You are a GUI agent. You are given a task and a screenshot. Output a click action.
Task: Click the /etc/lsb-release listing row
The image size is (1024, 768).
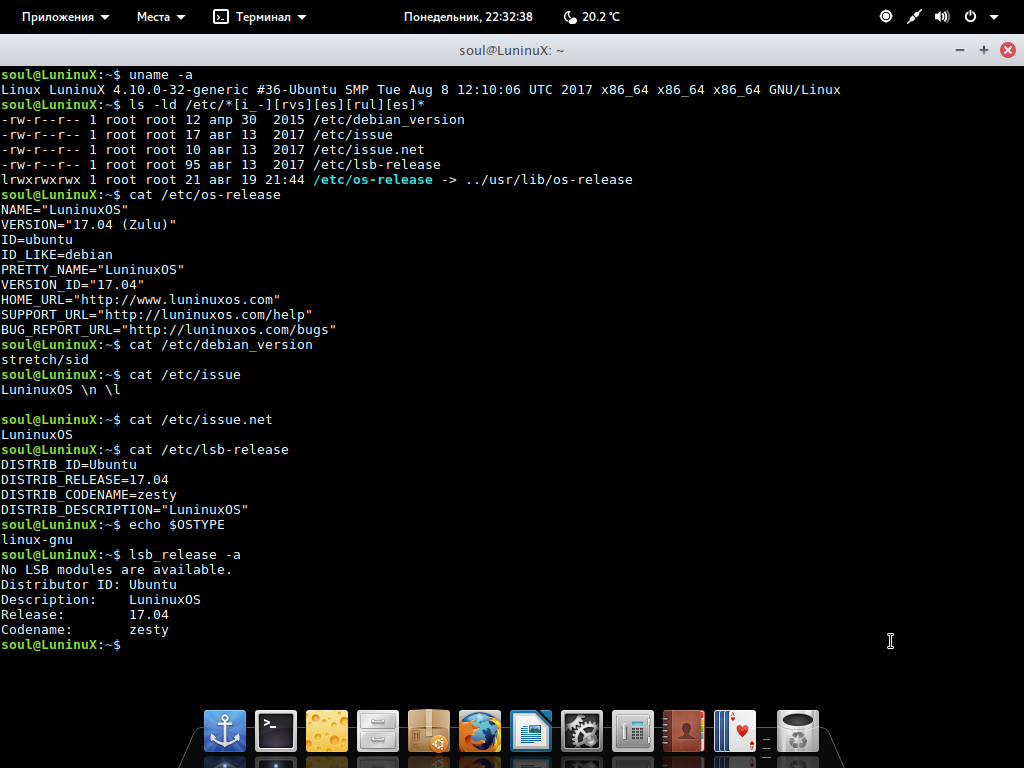221,165
